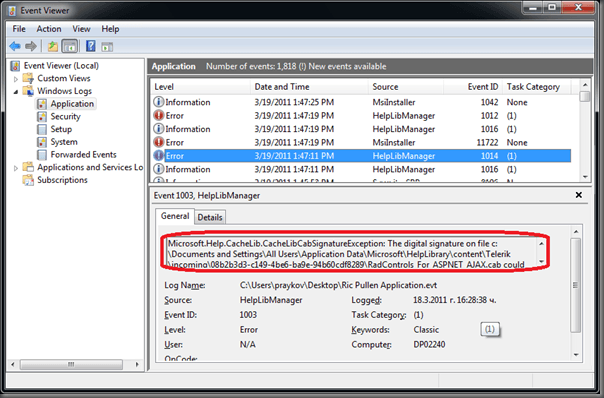Click the Back arrow toolbar icon
The width and height of the screenshot is (604, 398).
15,47
